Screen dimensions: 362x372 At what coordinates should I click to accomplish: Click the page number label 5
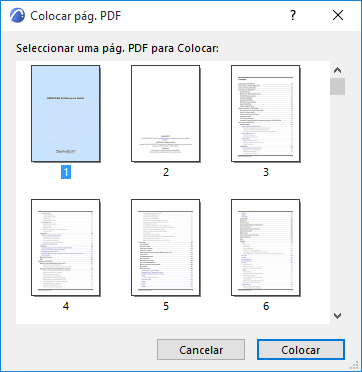click(166, 306)
